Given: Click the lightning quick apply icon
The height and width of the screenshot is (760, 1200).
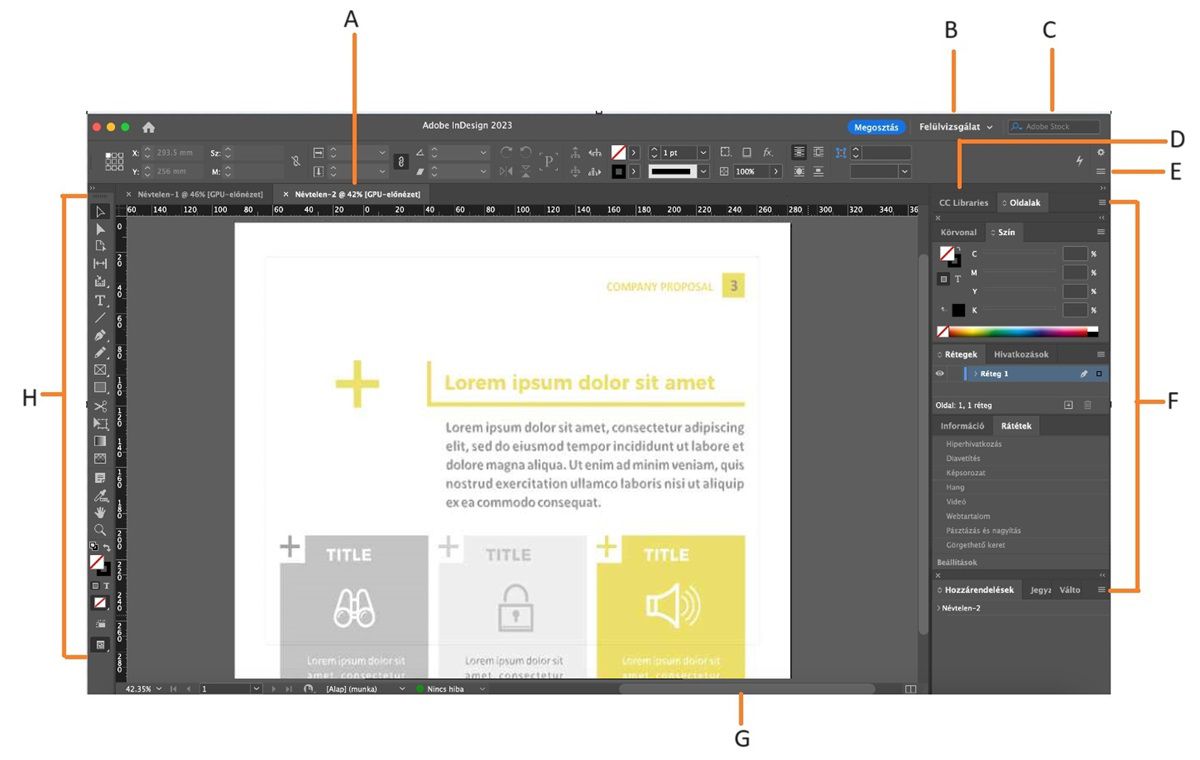Looking at the screenshot, I should coord(1079,160).
